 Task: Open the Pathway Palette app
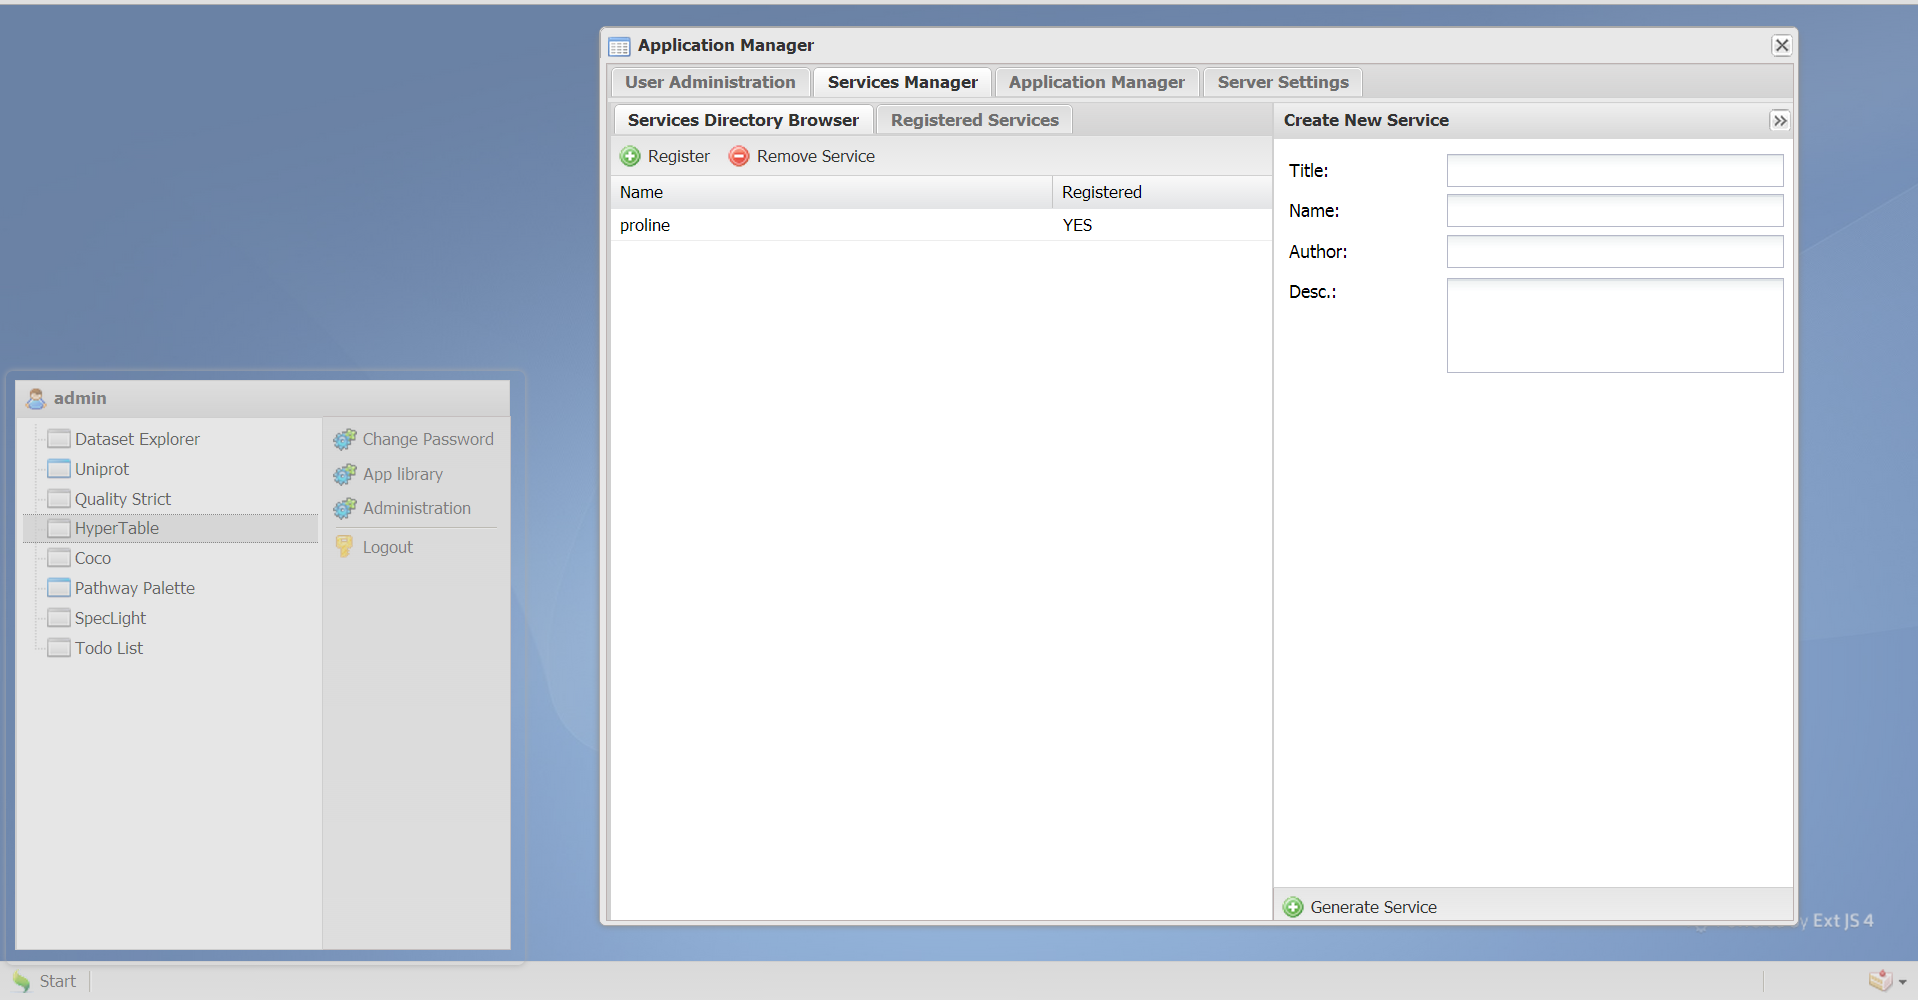[134, 588]
